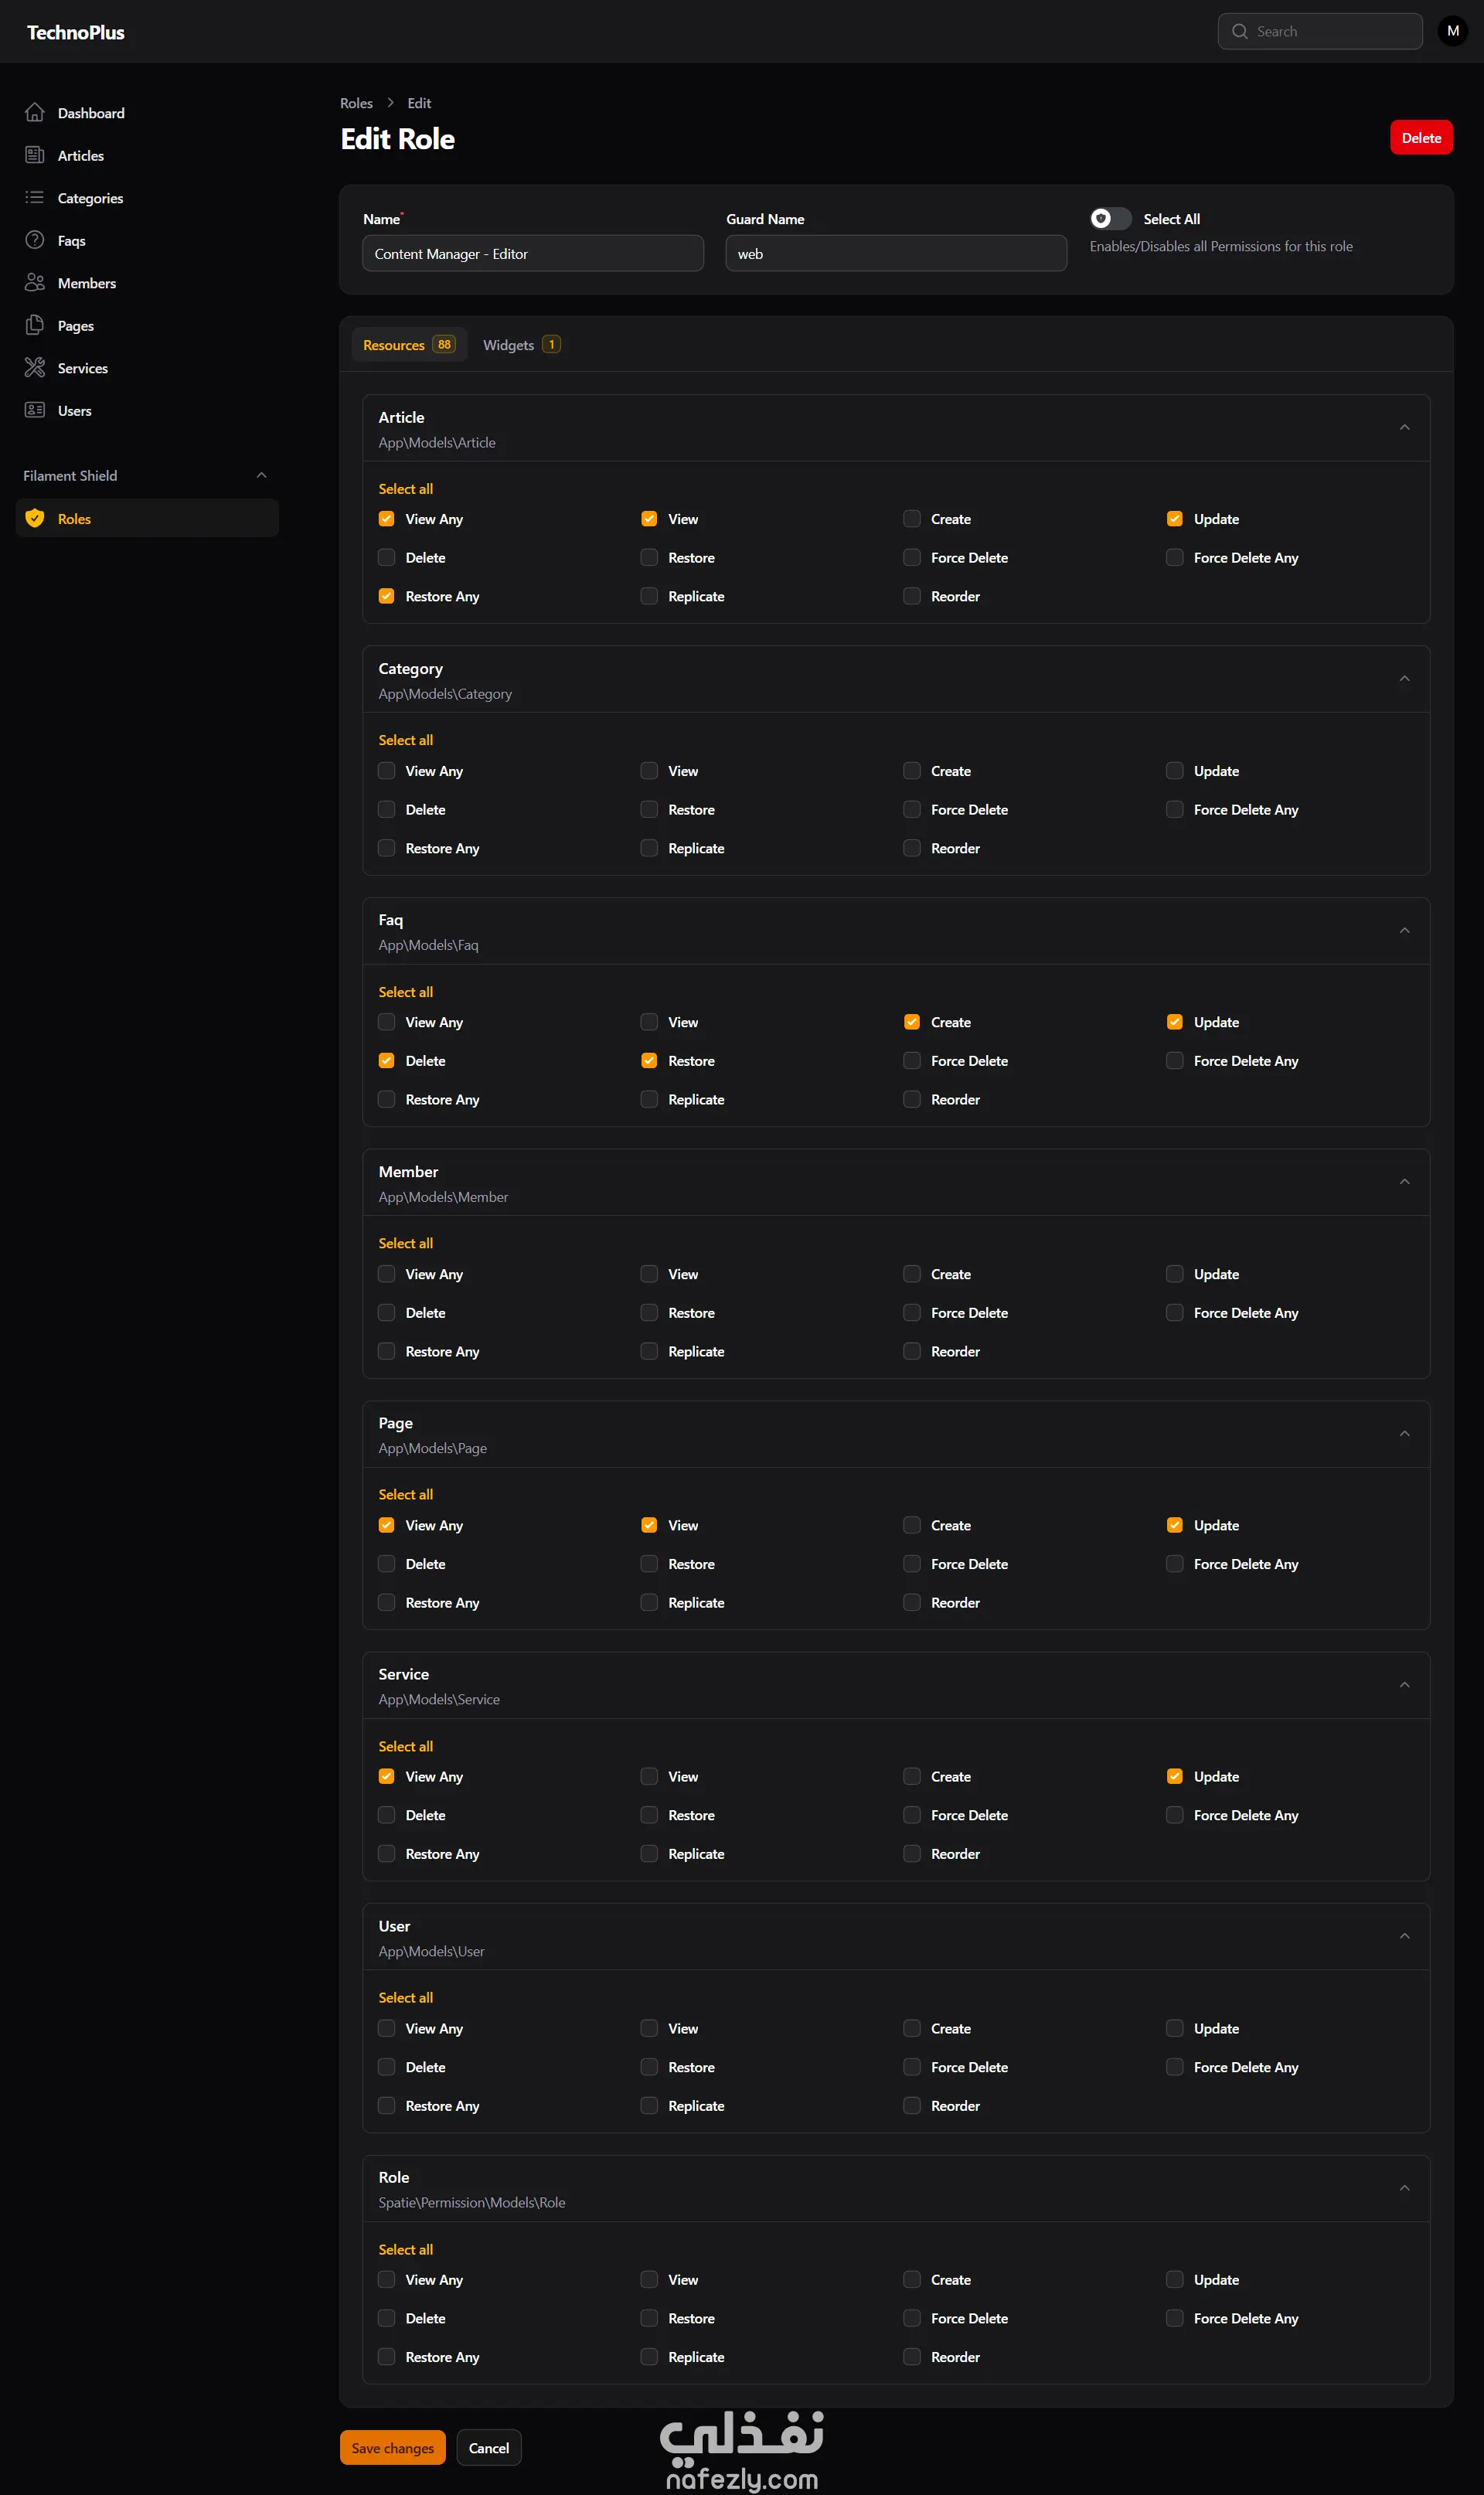This screenshot has height=2495, width=1484.
Task: Open Articles via its newspaper icon
Action: click(x=35, y=155)
